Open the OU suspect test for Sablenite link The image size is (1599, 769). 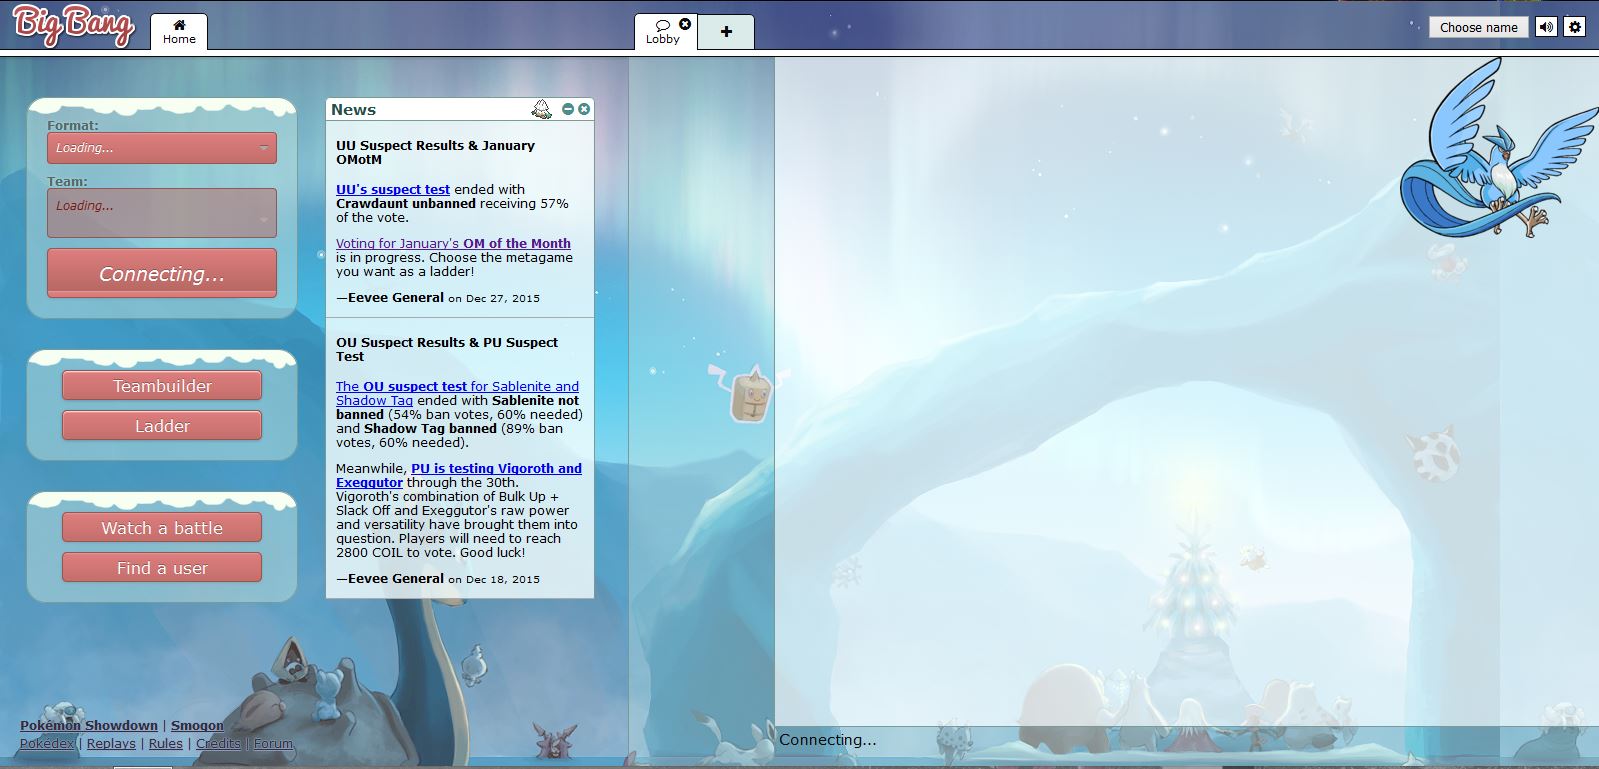pyautogui.click(x=457, y=393)
